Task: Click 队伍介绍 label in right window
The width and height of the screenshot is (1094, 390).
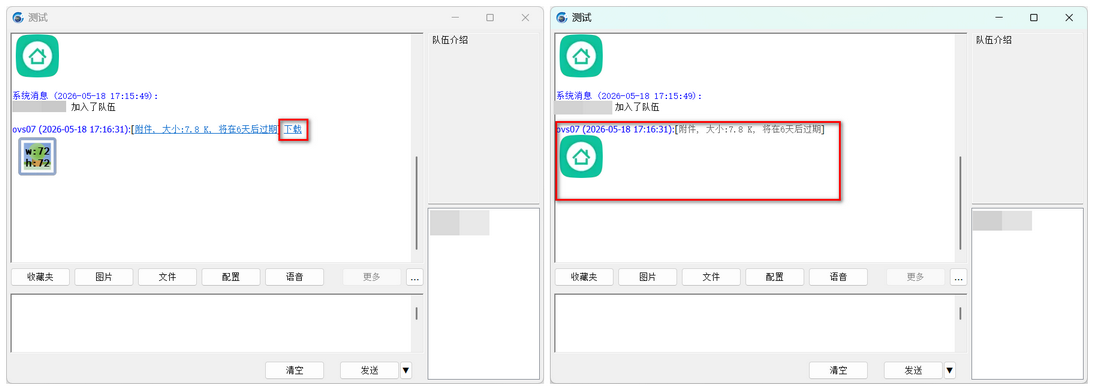Action: tap(994, 40)
